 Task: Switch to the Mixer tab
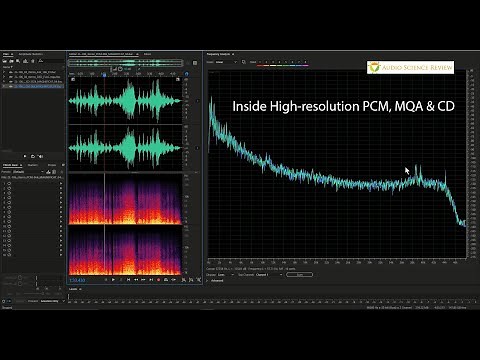(x=147, y=54)
